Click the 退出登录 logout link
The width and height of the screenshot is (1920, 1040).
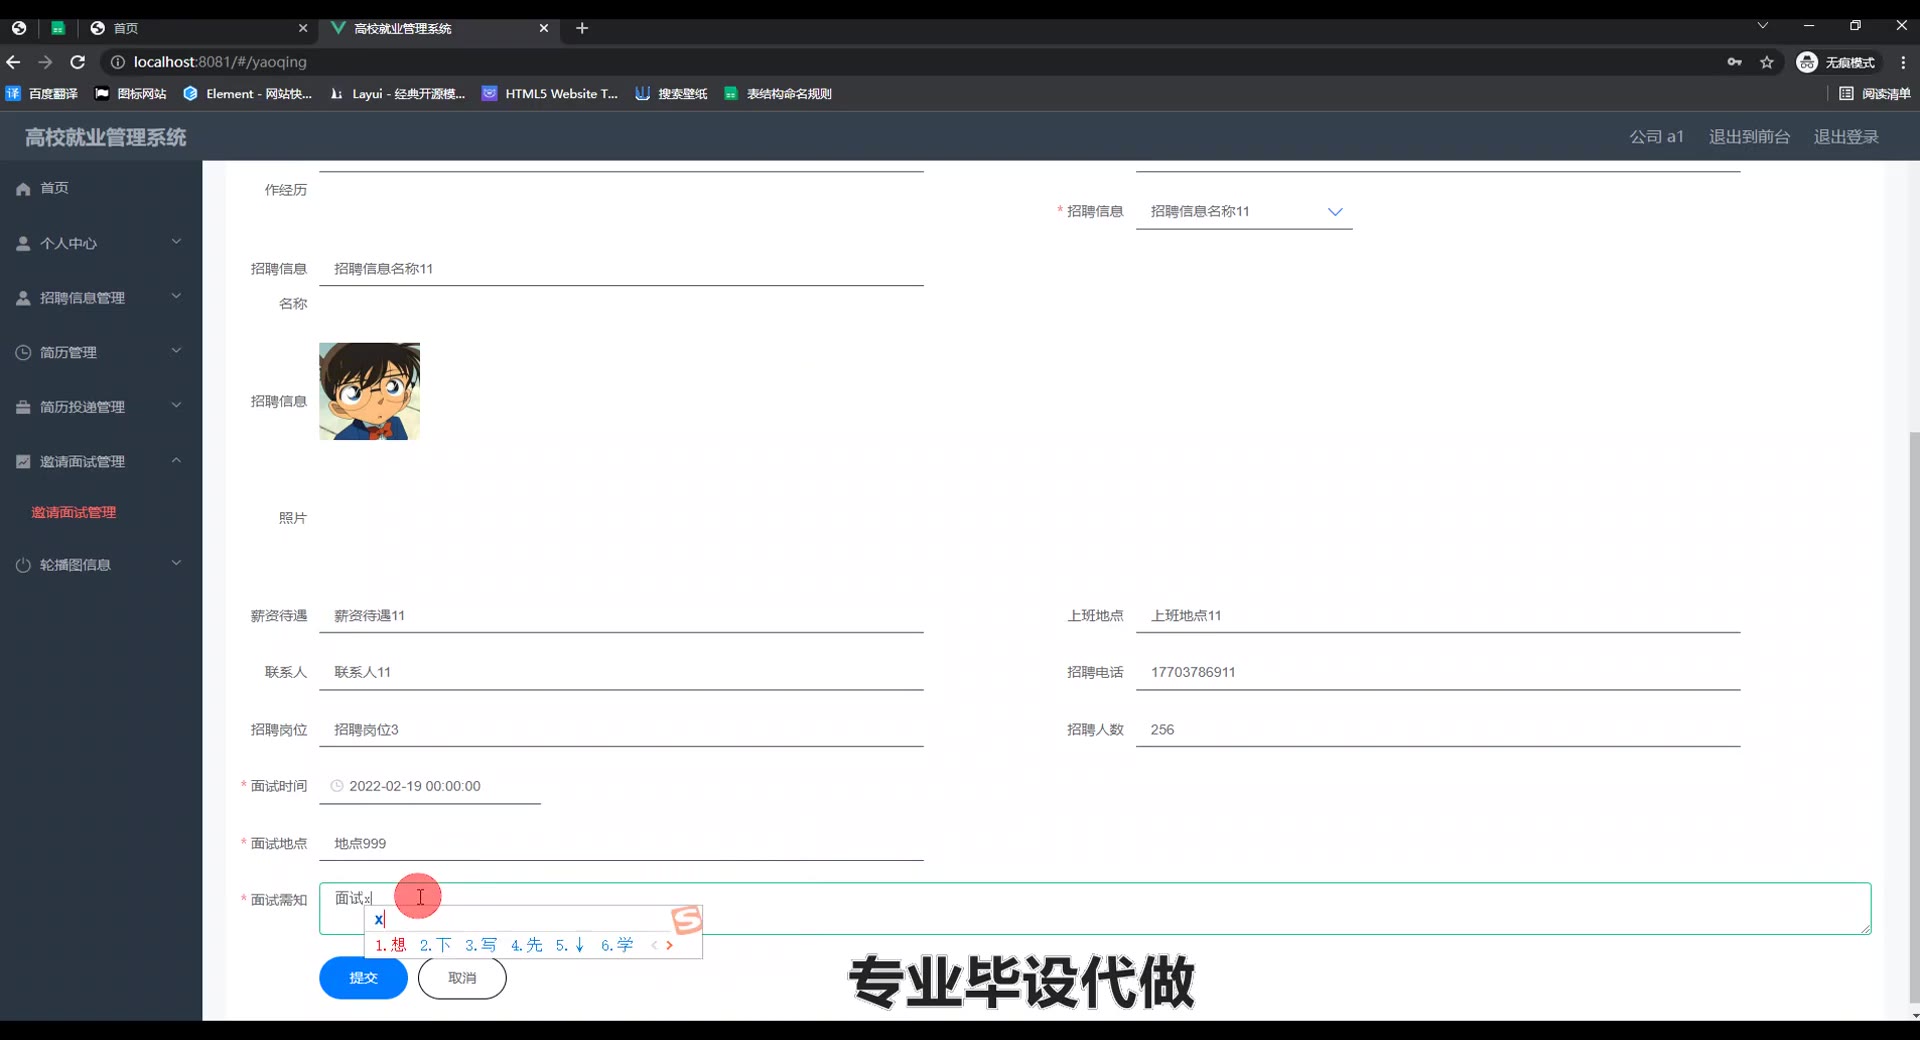[1846, 137]
